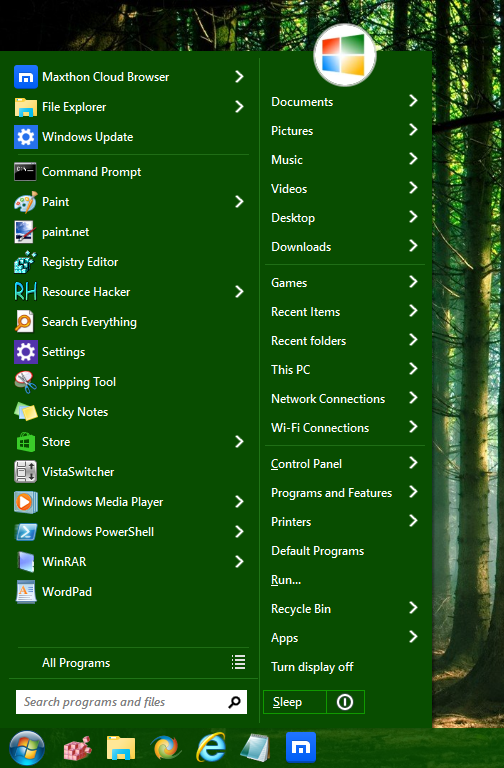Launch Windows Media Player icon

[25, 502]
